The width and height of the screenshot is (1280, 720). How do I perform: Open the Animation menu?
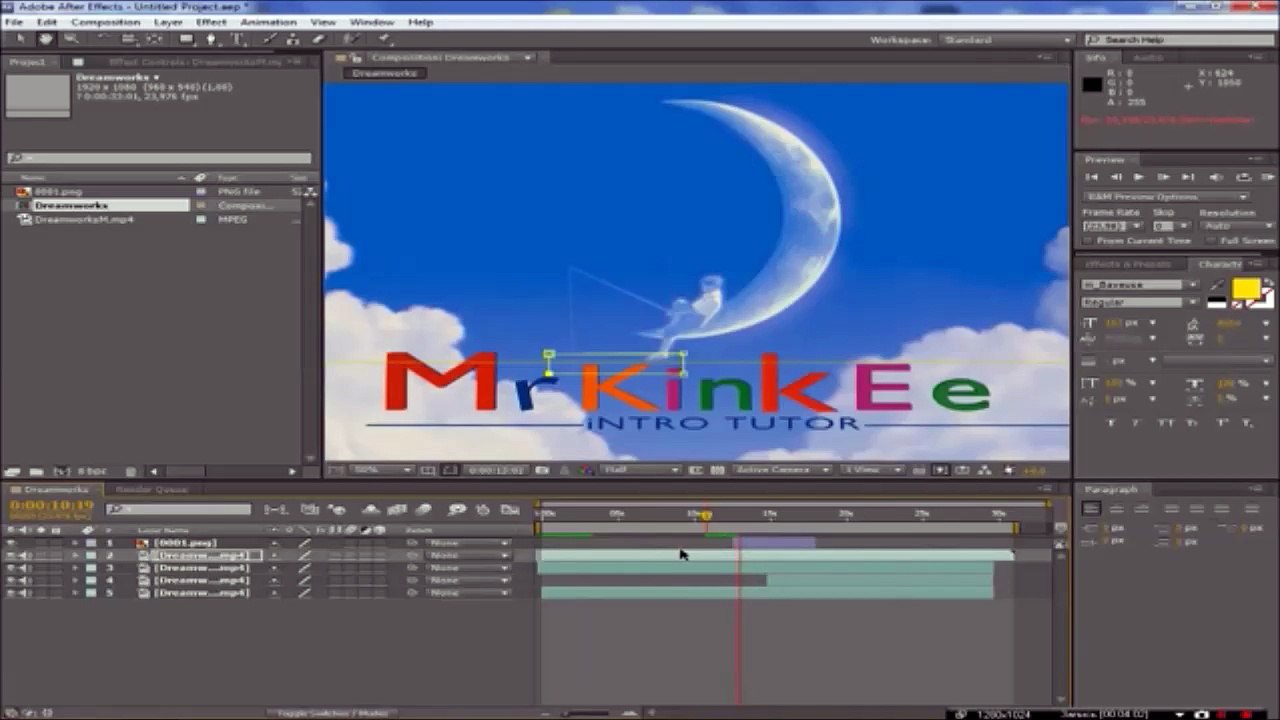click(x=268, y=22)
